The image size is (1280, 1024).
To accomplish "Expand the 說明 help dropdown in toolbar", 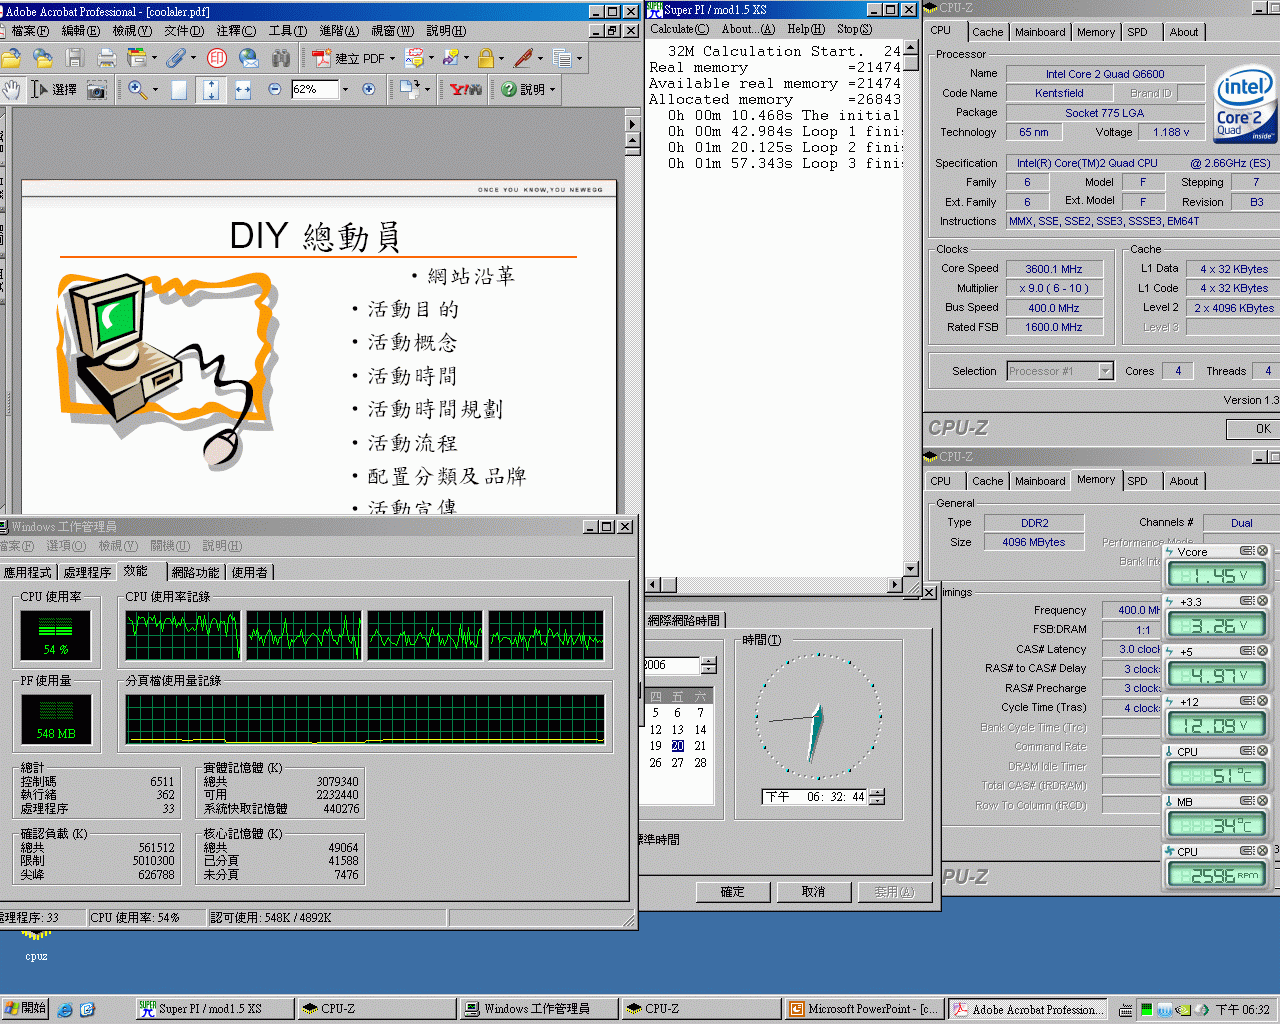I will (551, 89).
